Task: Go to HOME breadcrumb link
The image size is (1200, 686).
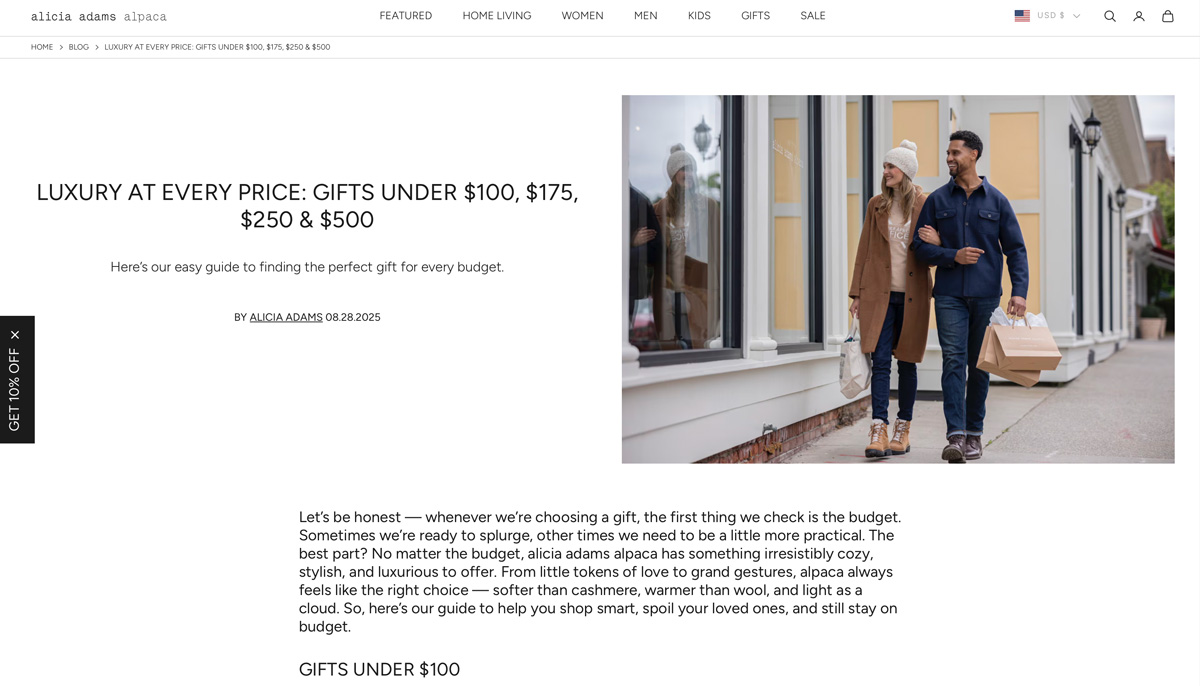Action: tap(42, 47)
